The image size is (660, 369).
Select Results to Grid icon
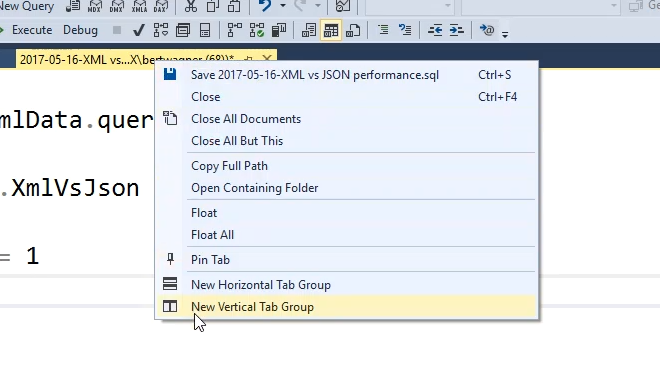pyautogui.click(x=331, y=30)
